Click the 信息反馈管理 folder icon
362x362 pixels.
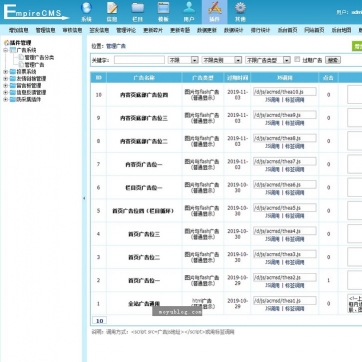pyautogui.click(x=13, y=92)
